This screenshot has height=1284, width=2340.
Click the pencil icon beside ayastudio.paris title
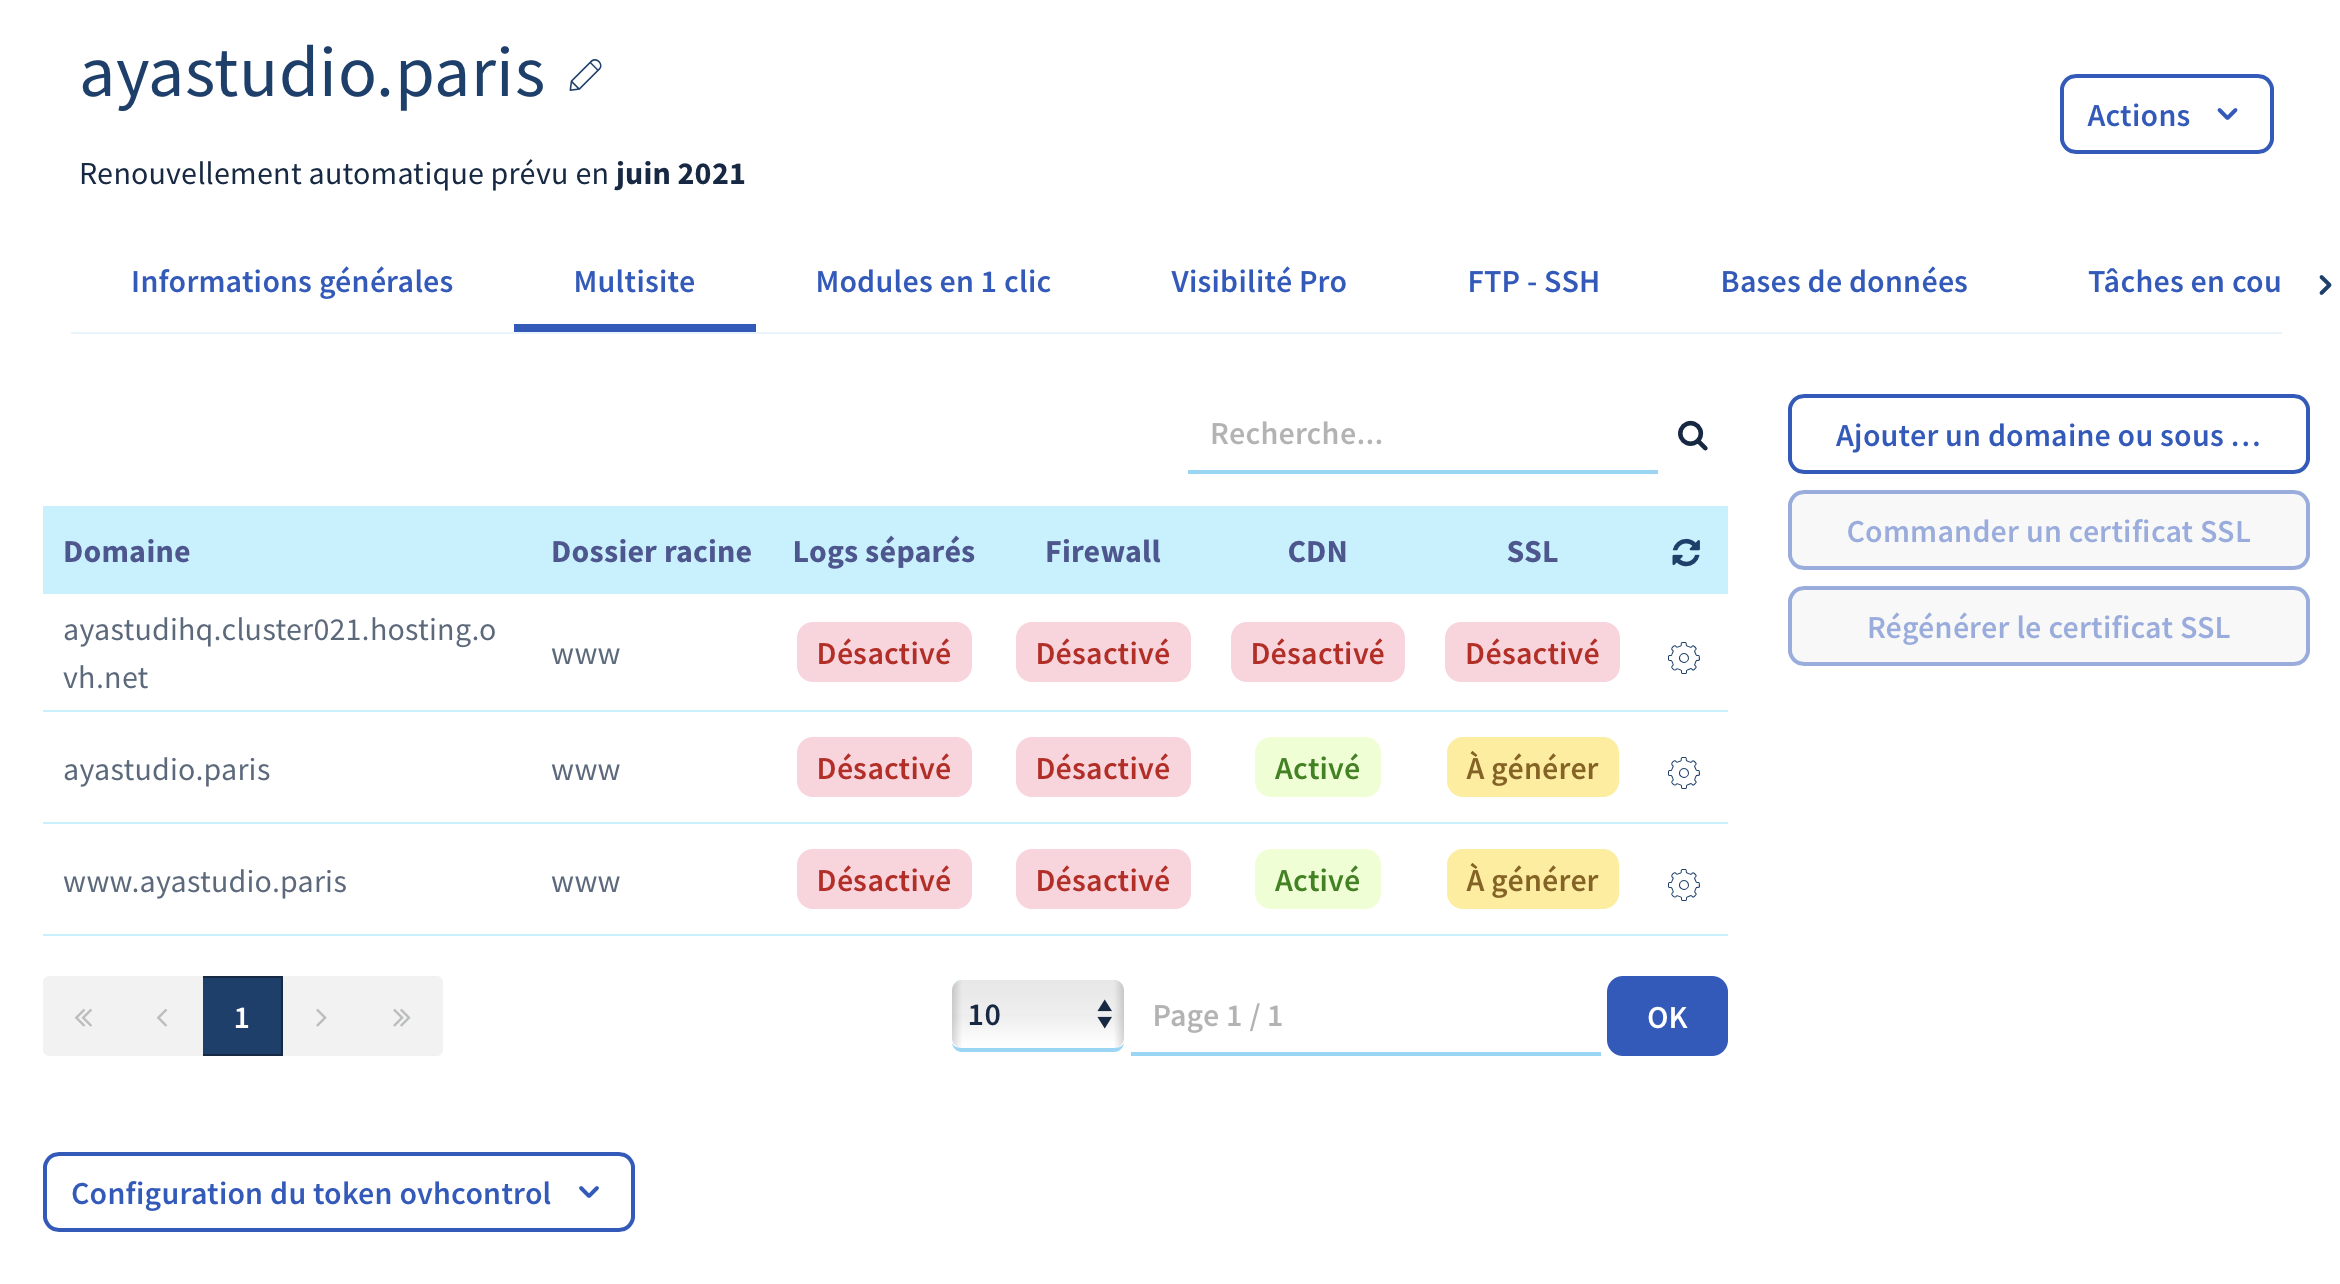click(586, 75)
